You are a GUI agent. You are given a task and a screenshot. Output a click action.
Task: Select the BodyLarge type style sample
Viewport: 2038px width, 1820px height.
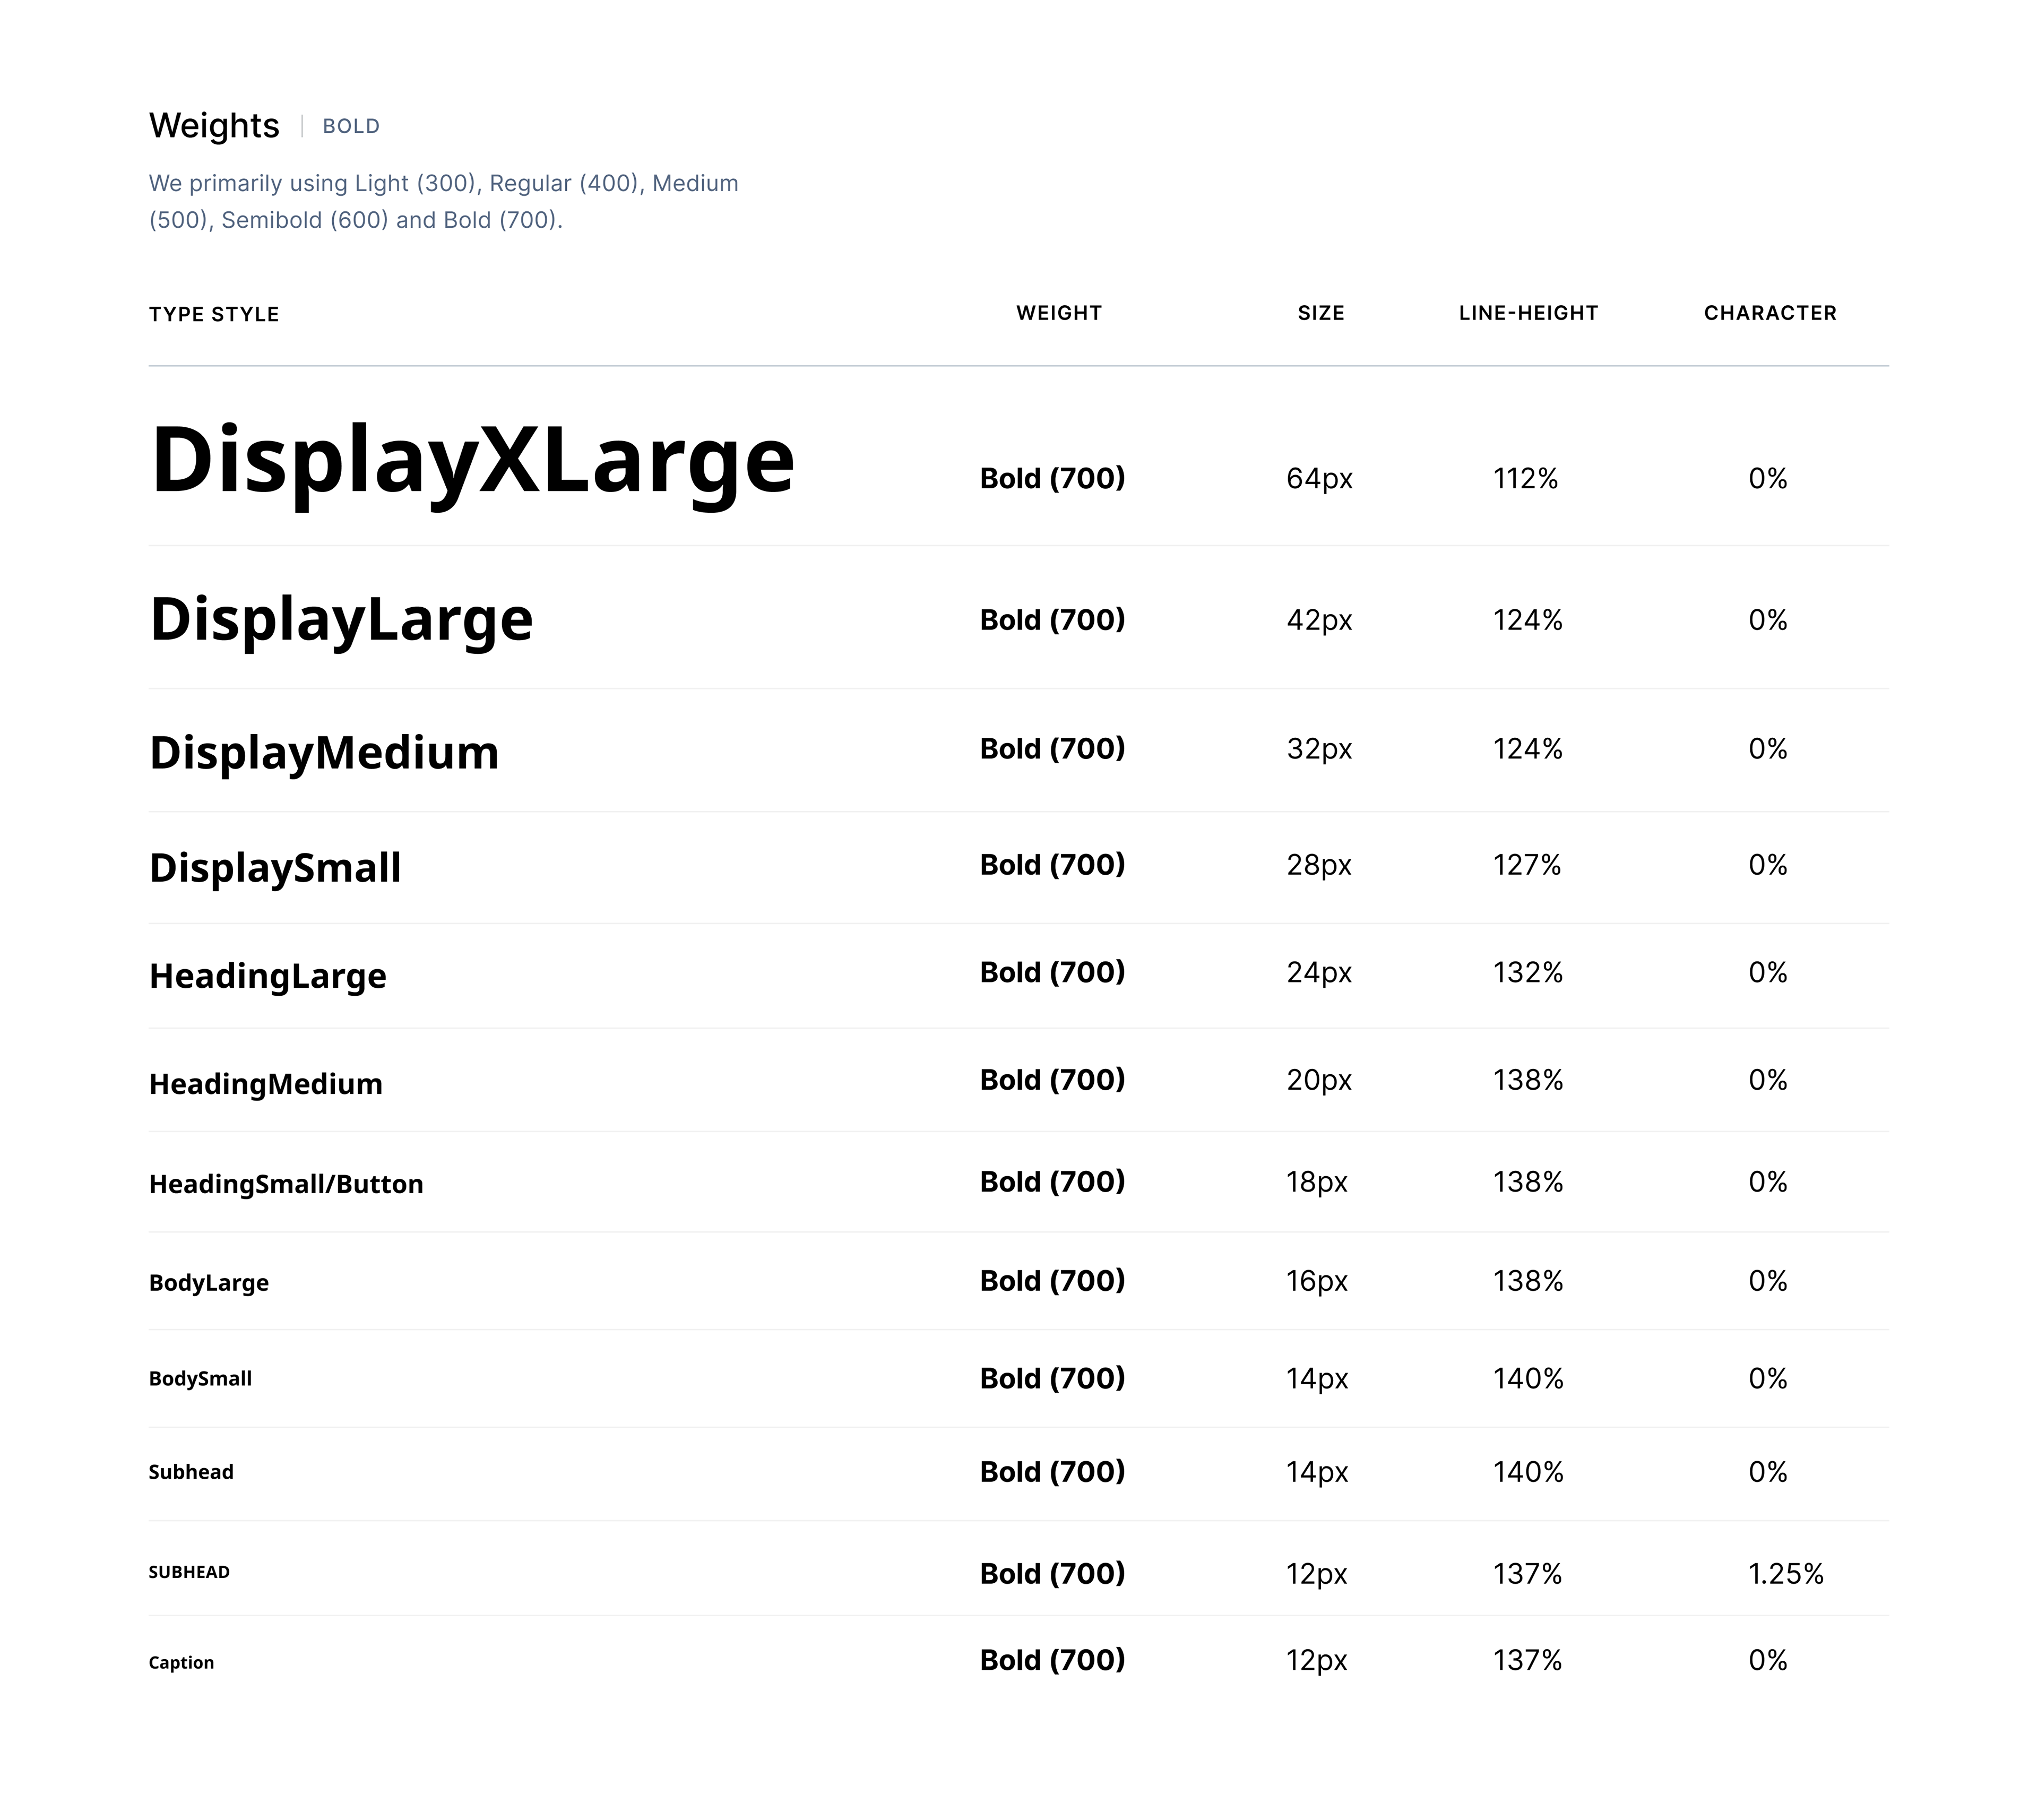click(209, 1283)
